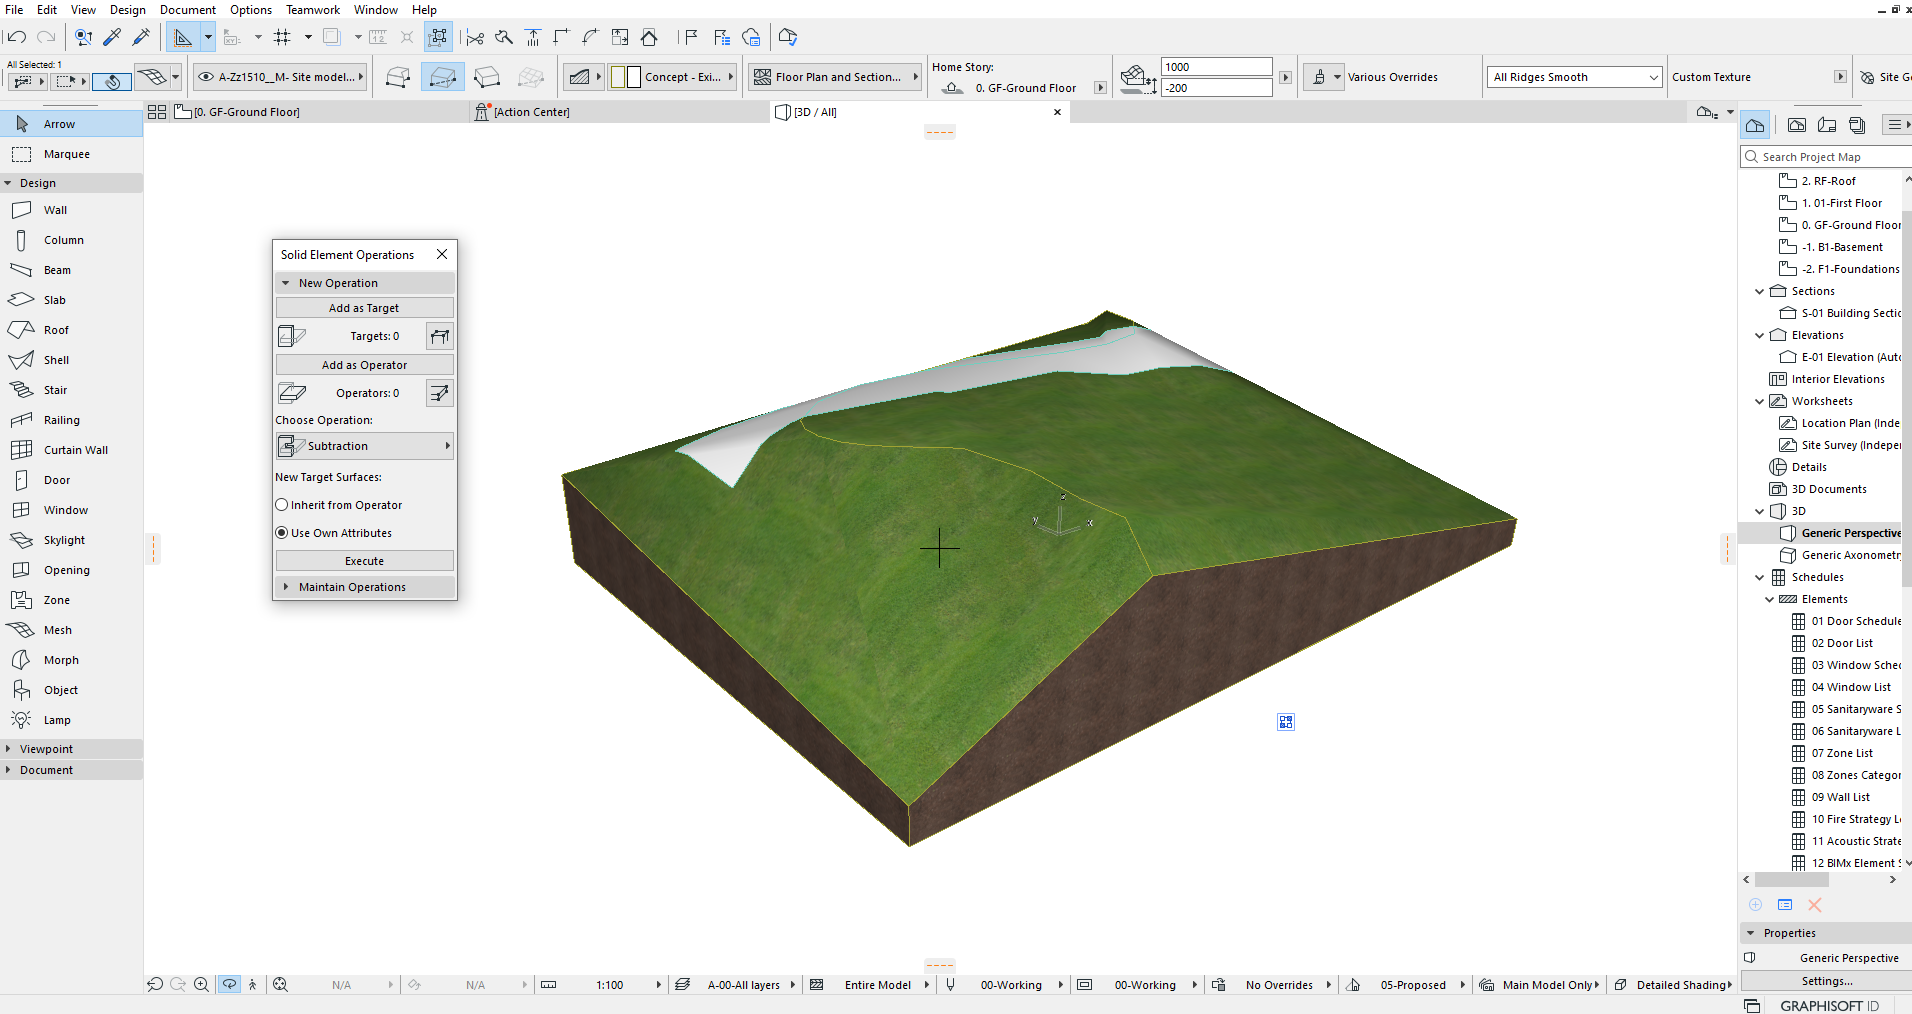Select the middle mesh structure option: surface with skirt

[443, 77]
